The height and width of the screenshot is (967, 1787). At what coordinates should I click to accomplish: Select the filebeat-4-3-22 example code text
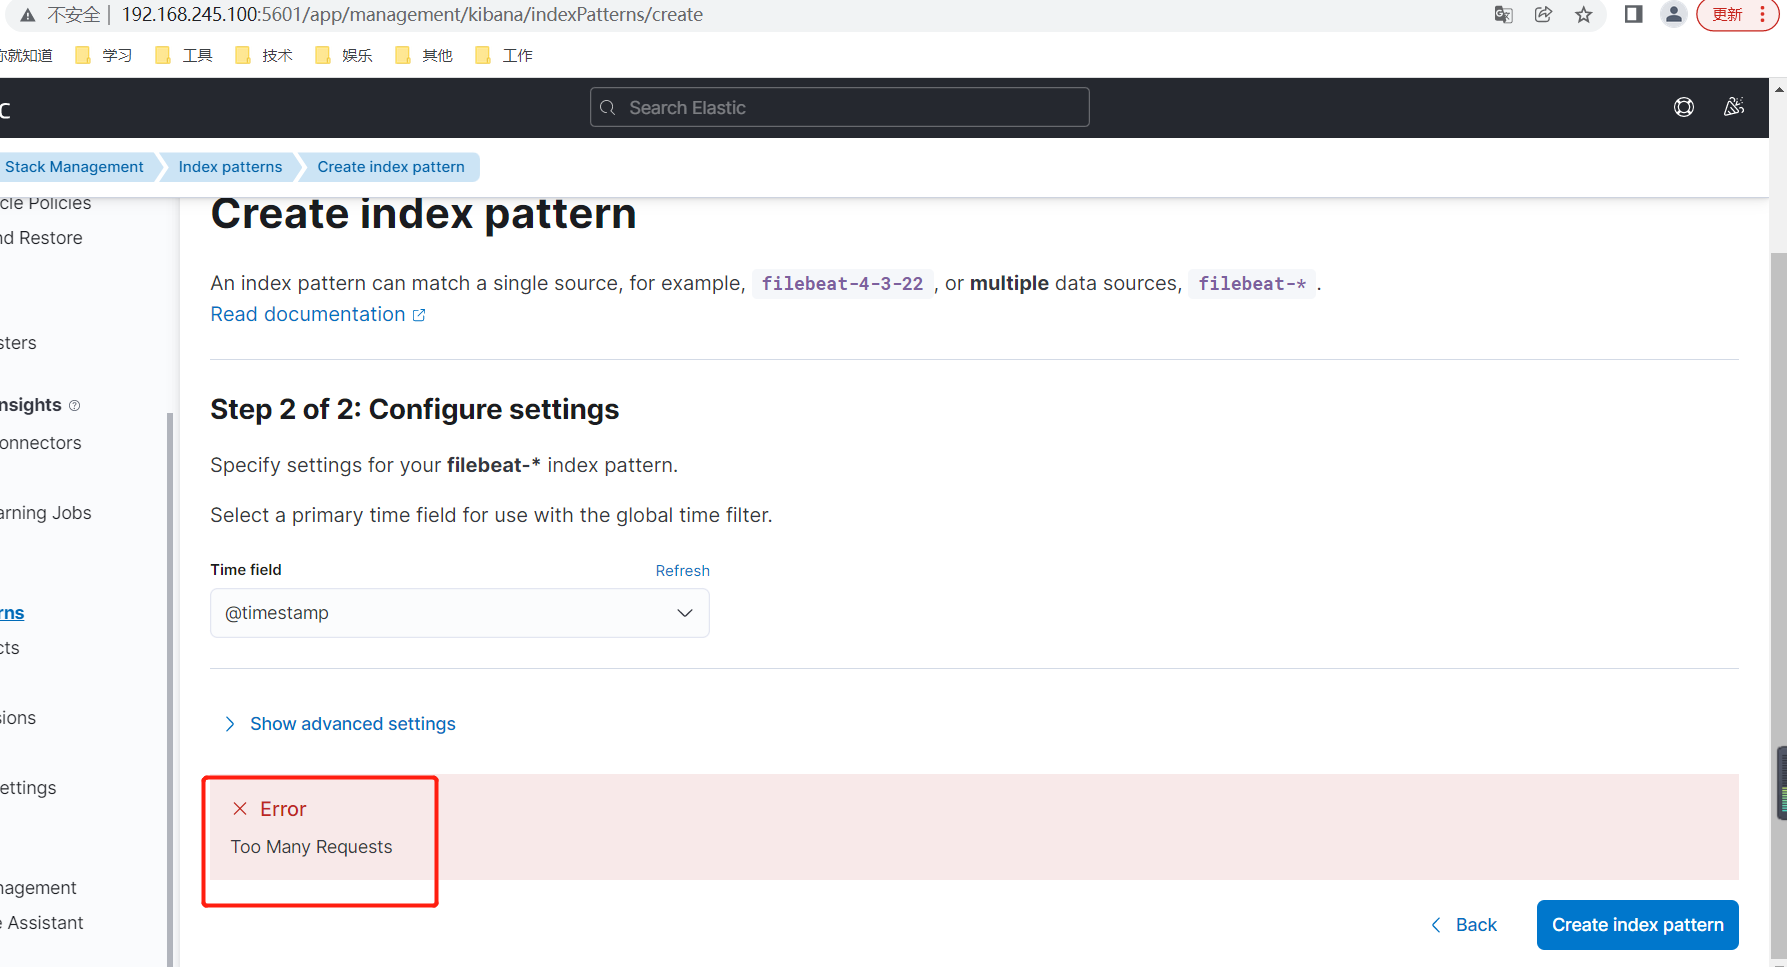(x=842, y=284)
